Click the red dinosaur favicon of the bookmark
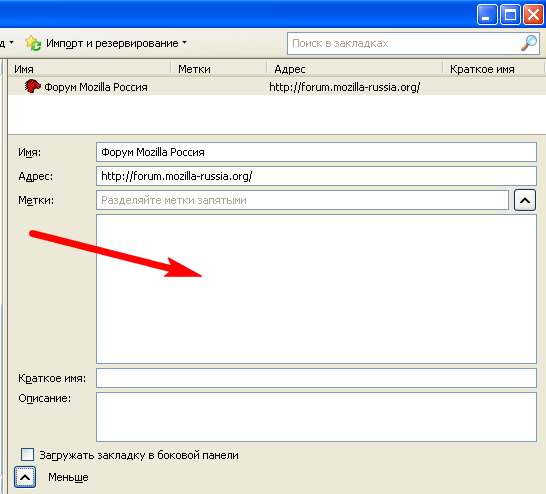This screenshot has width=546, height=494. pos(32,86)
